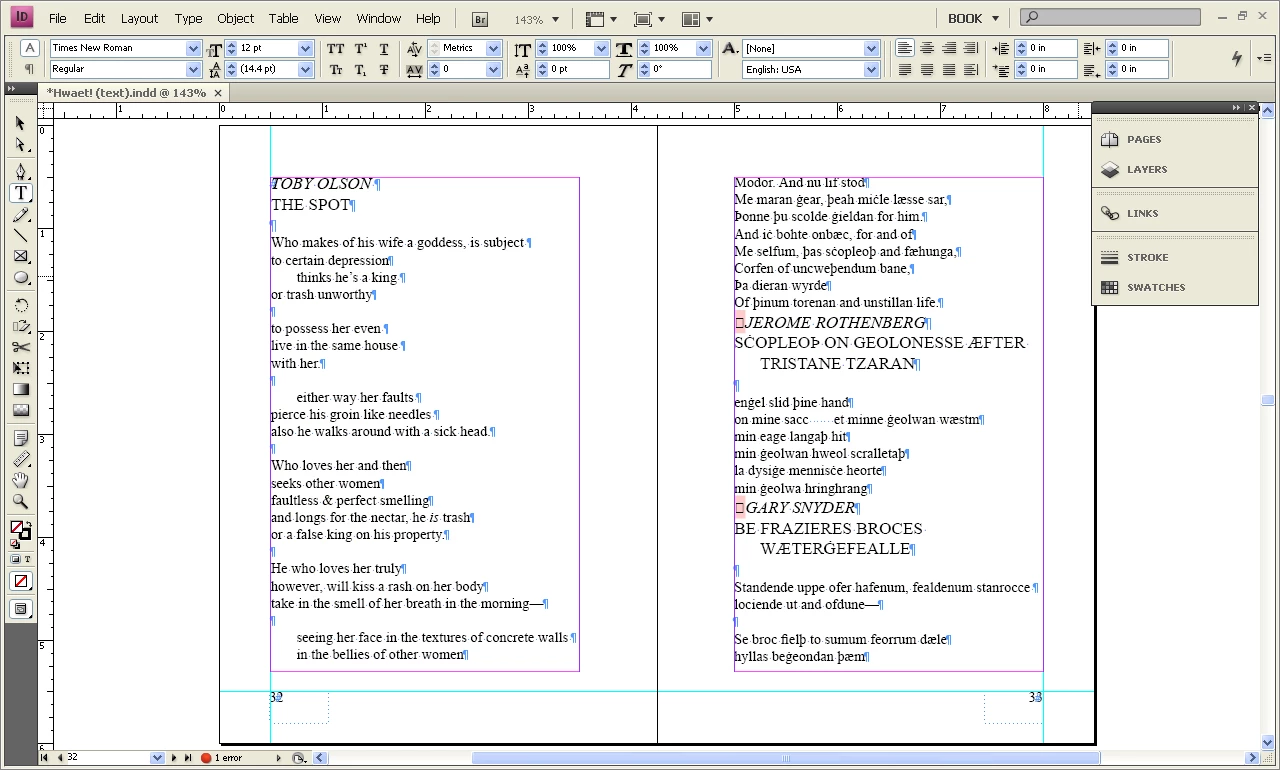The height and width of the screenshot is (770, 1280).
Task: Select the Scale tool
Action: (20, 326)
